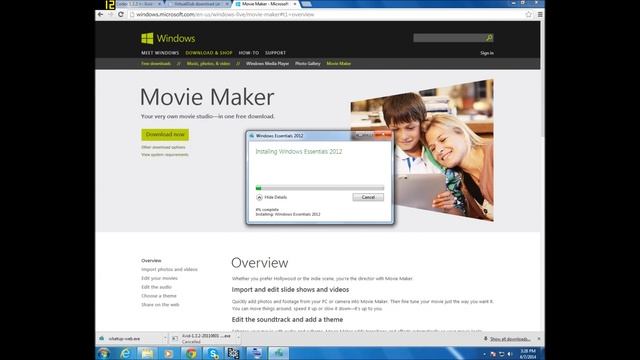Open Other download options link
Screen dimensions: 640x360
(163, 147)
